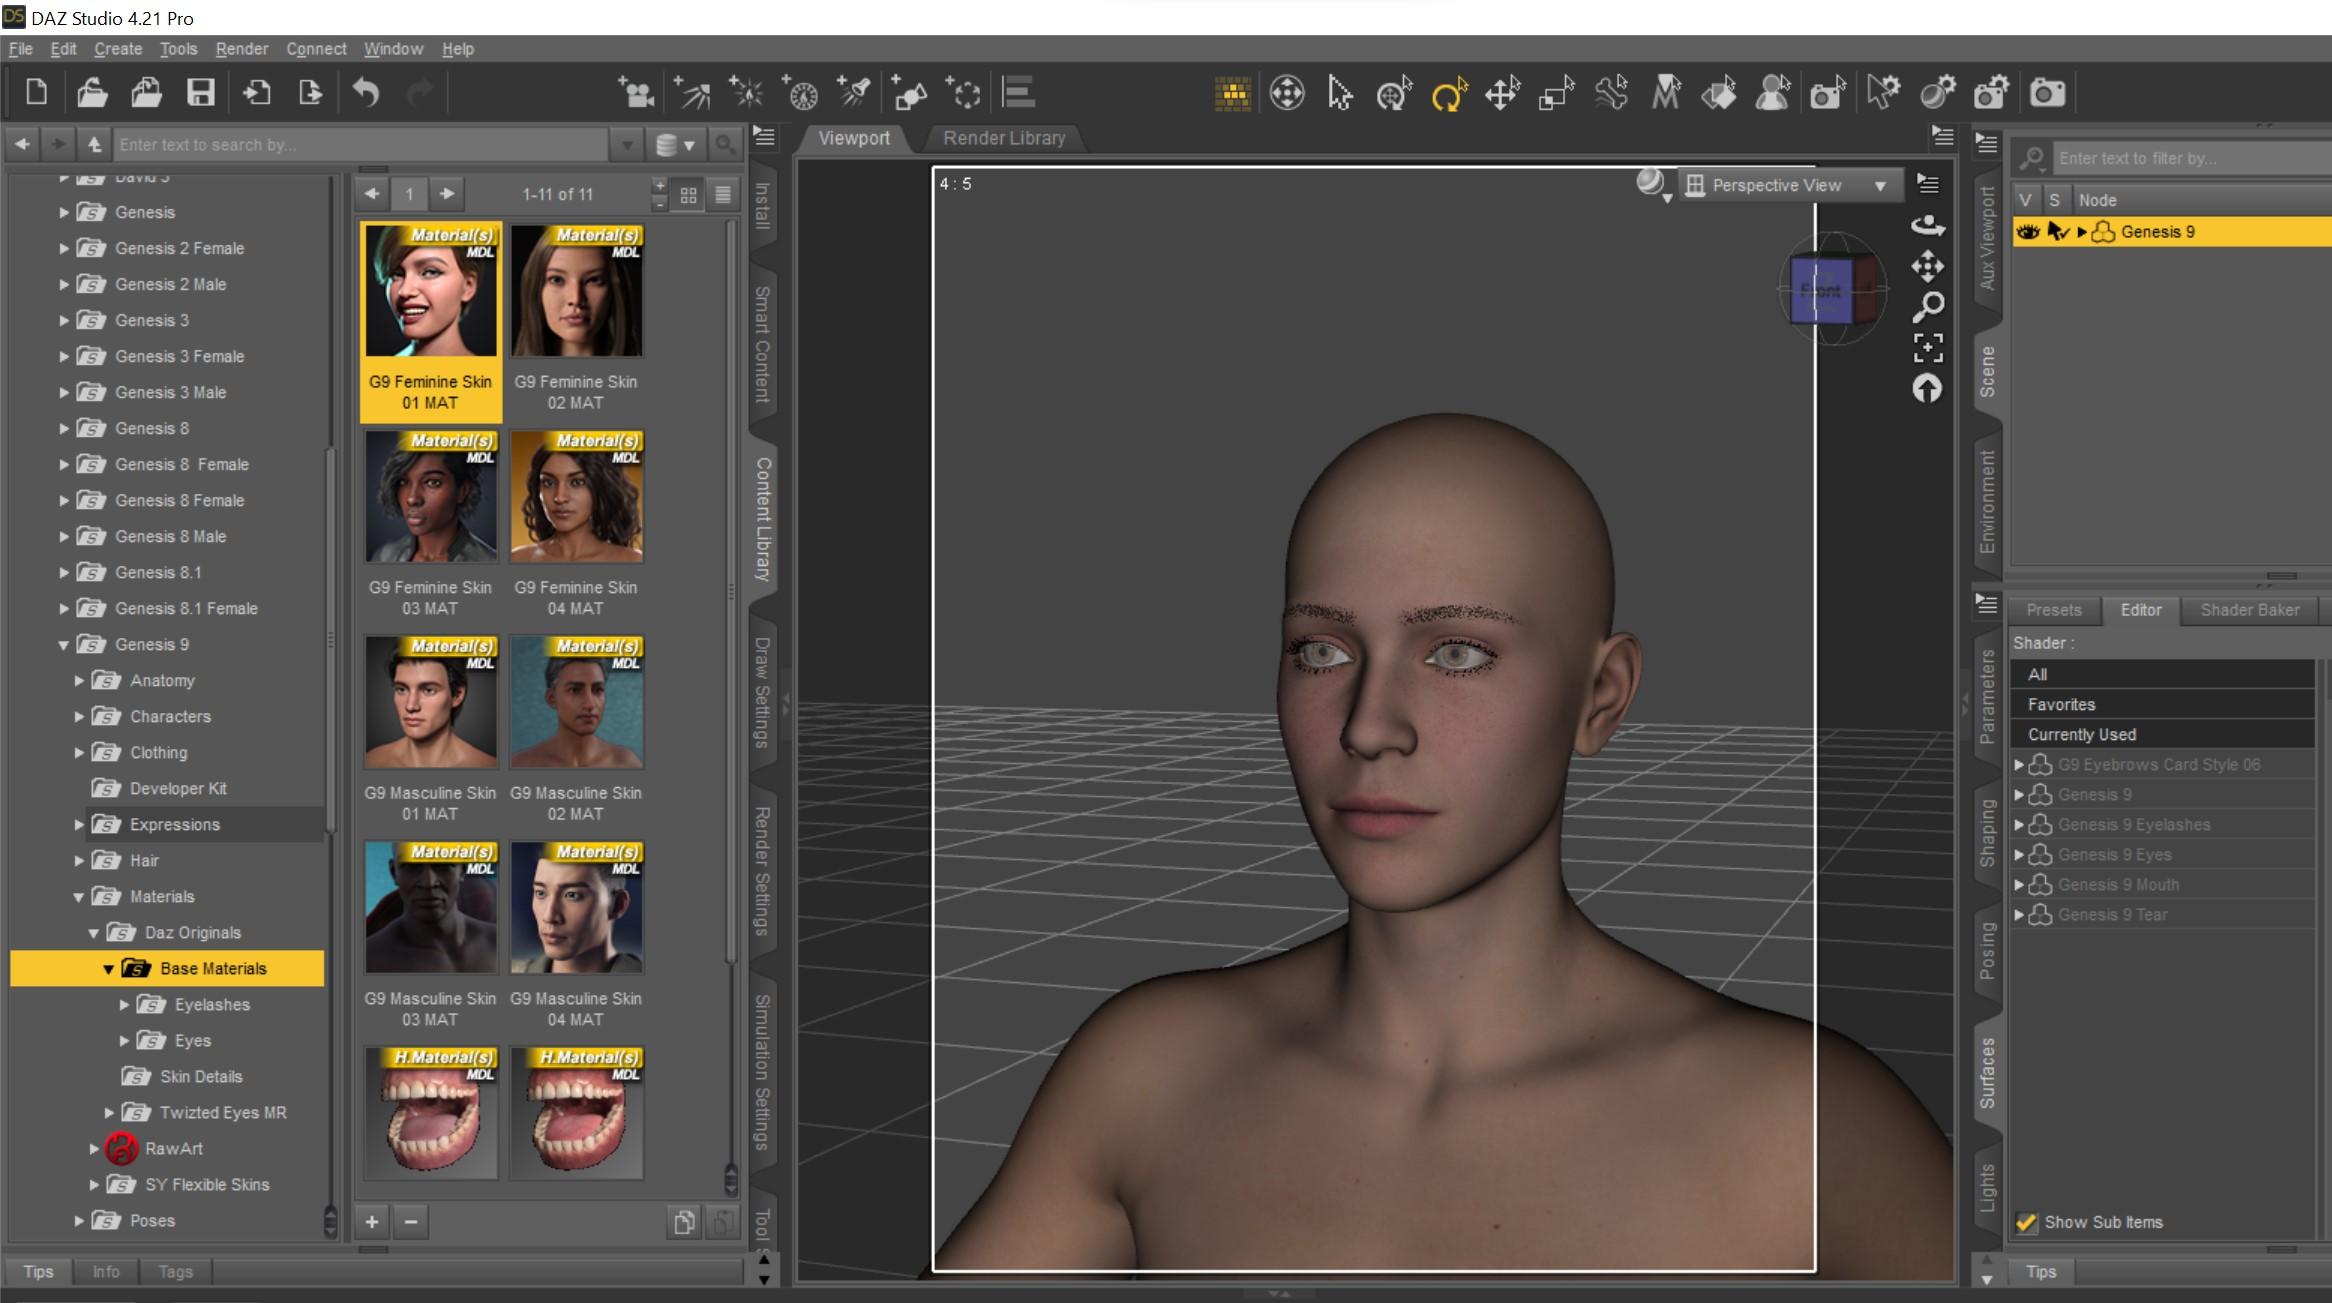The image size is (2332, 1303).
Task: Select G9 Masculine Skin 02 MAT thumbnail
Action: [x=576, y=703]
